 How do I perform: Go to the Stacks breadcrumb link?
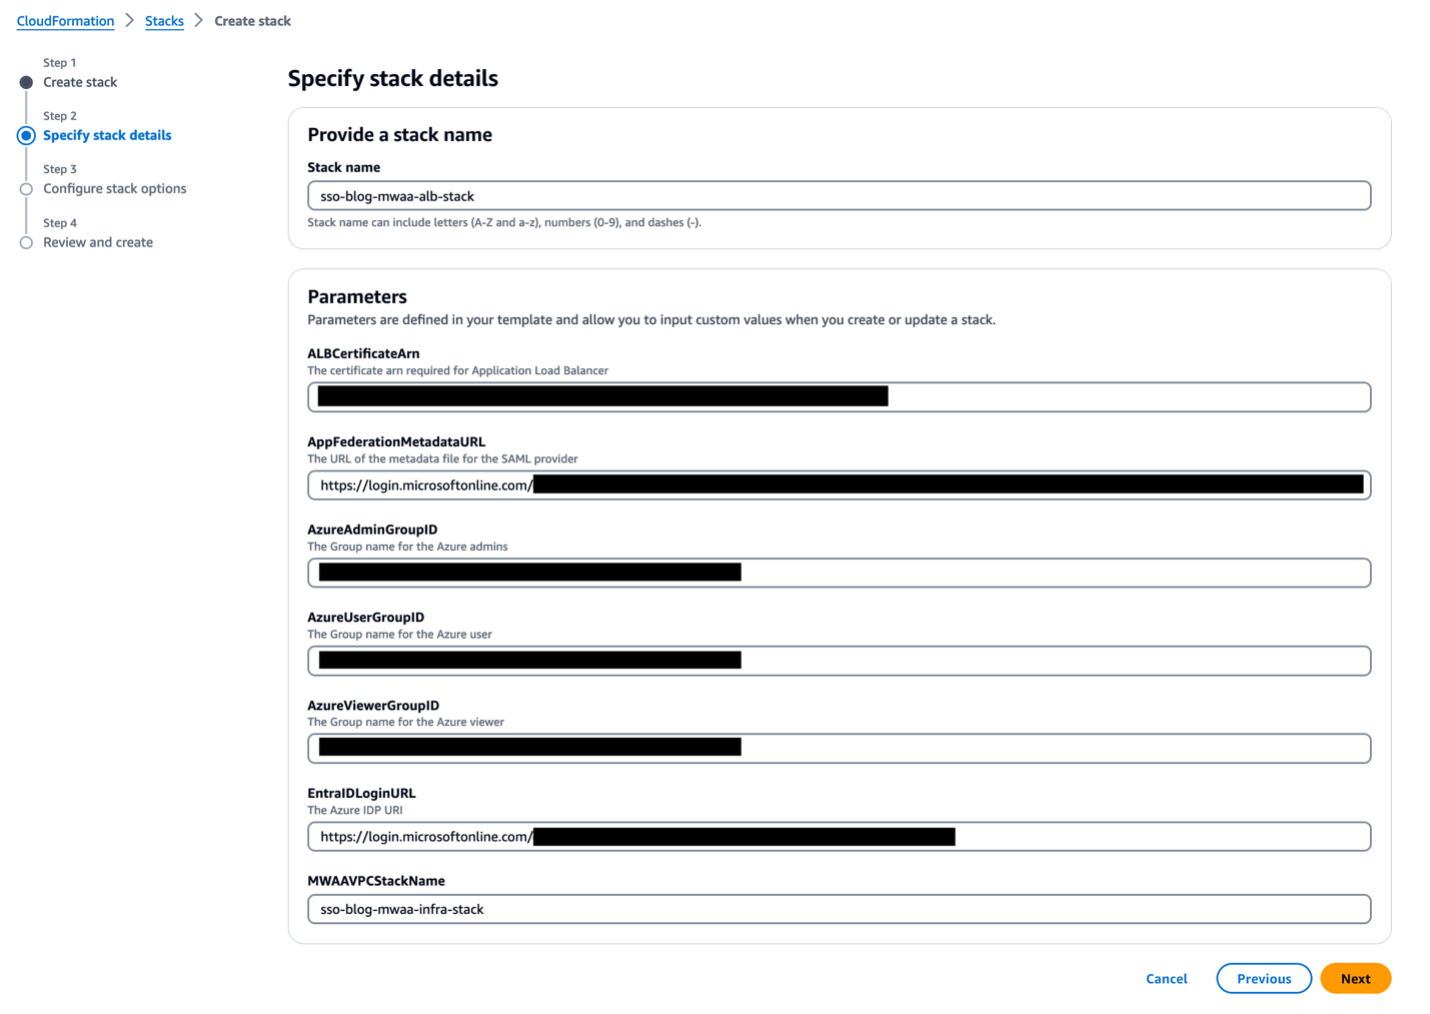click(164, 21)
